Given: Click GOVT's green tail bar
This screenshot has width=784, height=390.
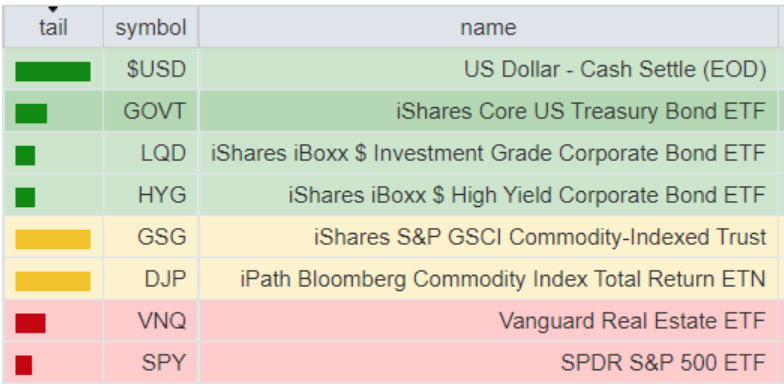Looking at the screenshot, I should [31, 114].
